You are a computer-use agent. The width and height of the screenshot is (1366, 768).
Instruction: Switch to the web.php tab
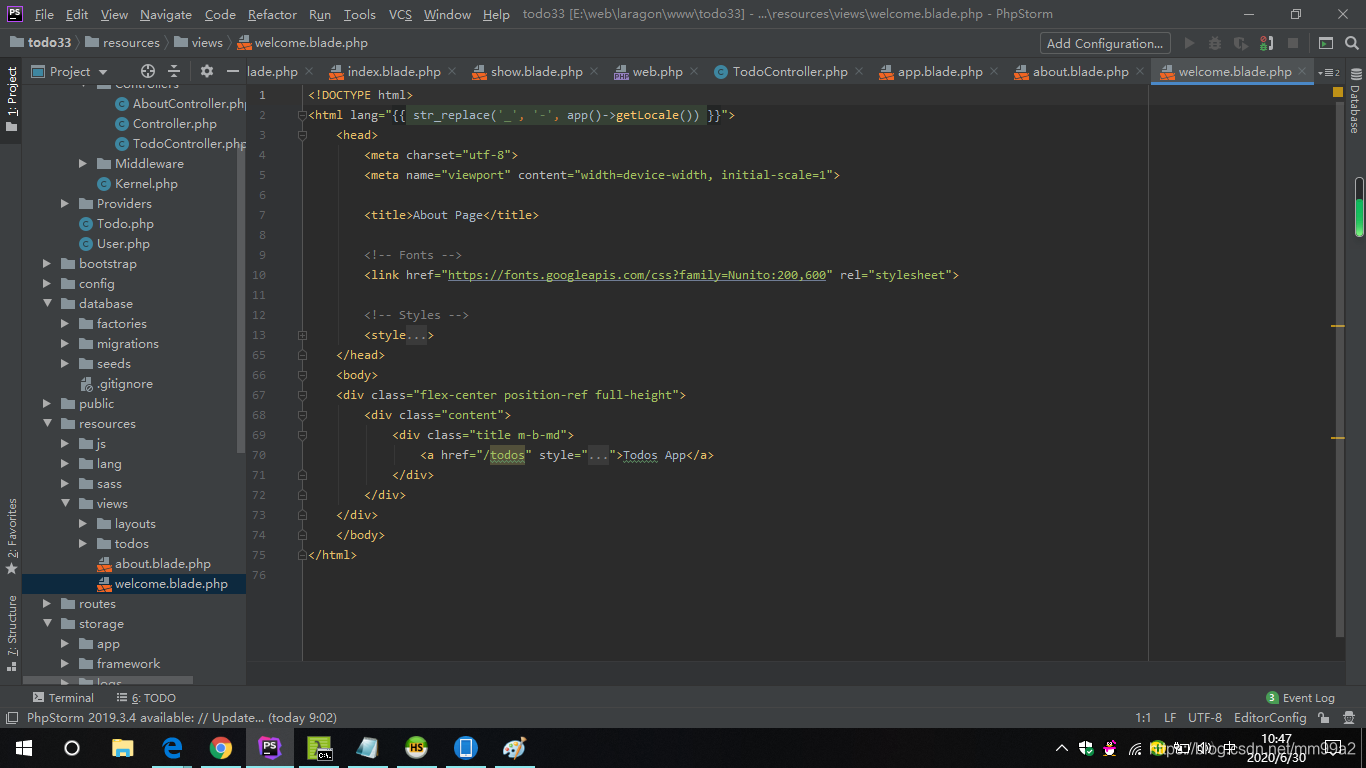(x=657, y=71)
